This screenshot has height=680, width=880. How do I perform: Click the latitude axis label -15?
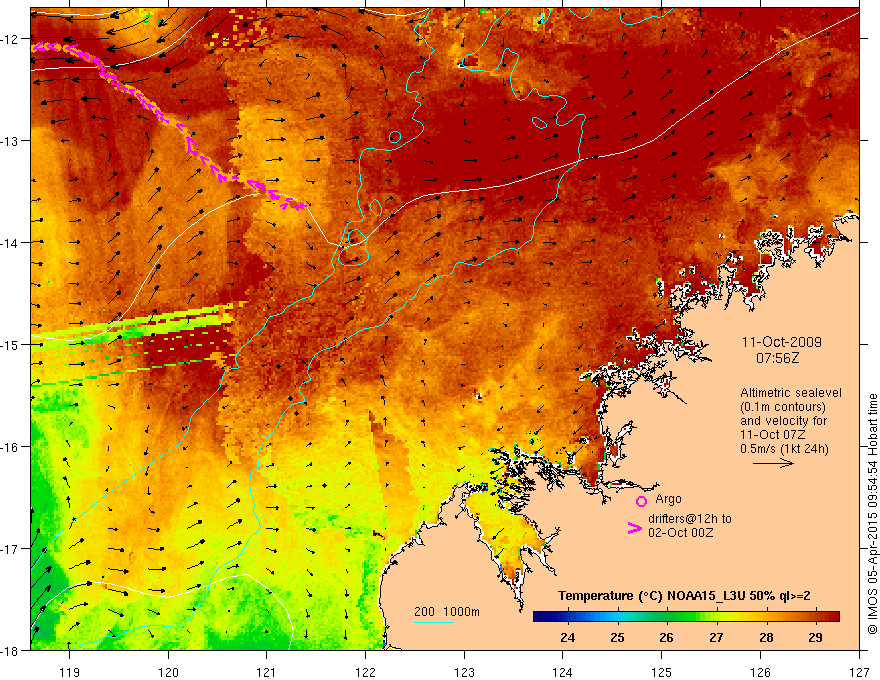(11, 344)
